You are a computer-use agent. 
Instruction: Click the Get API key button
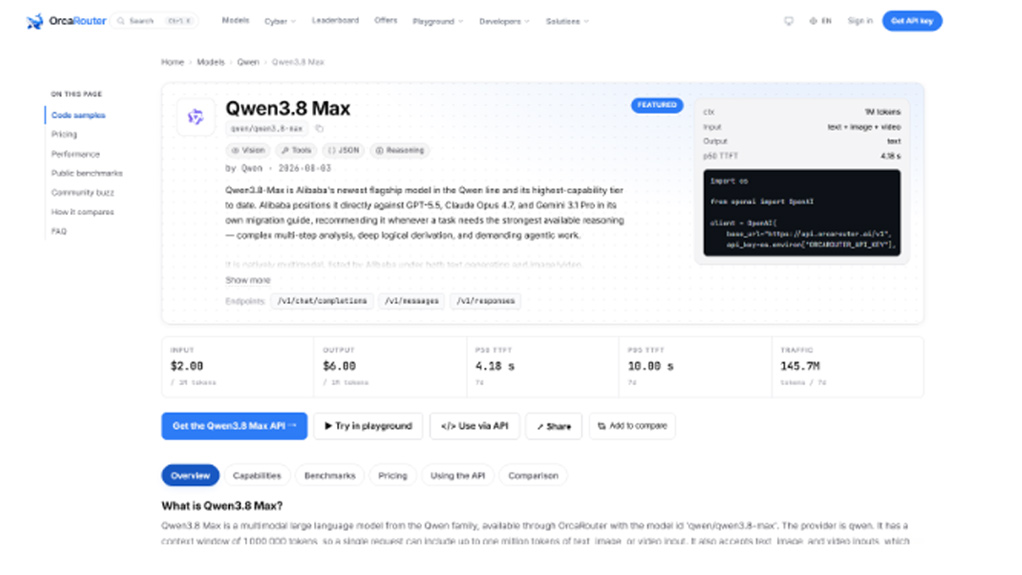tap(912, 21)
